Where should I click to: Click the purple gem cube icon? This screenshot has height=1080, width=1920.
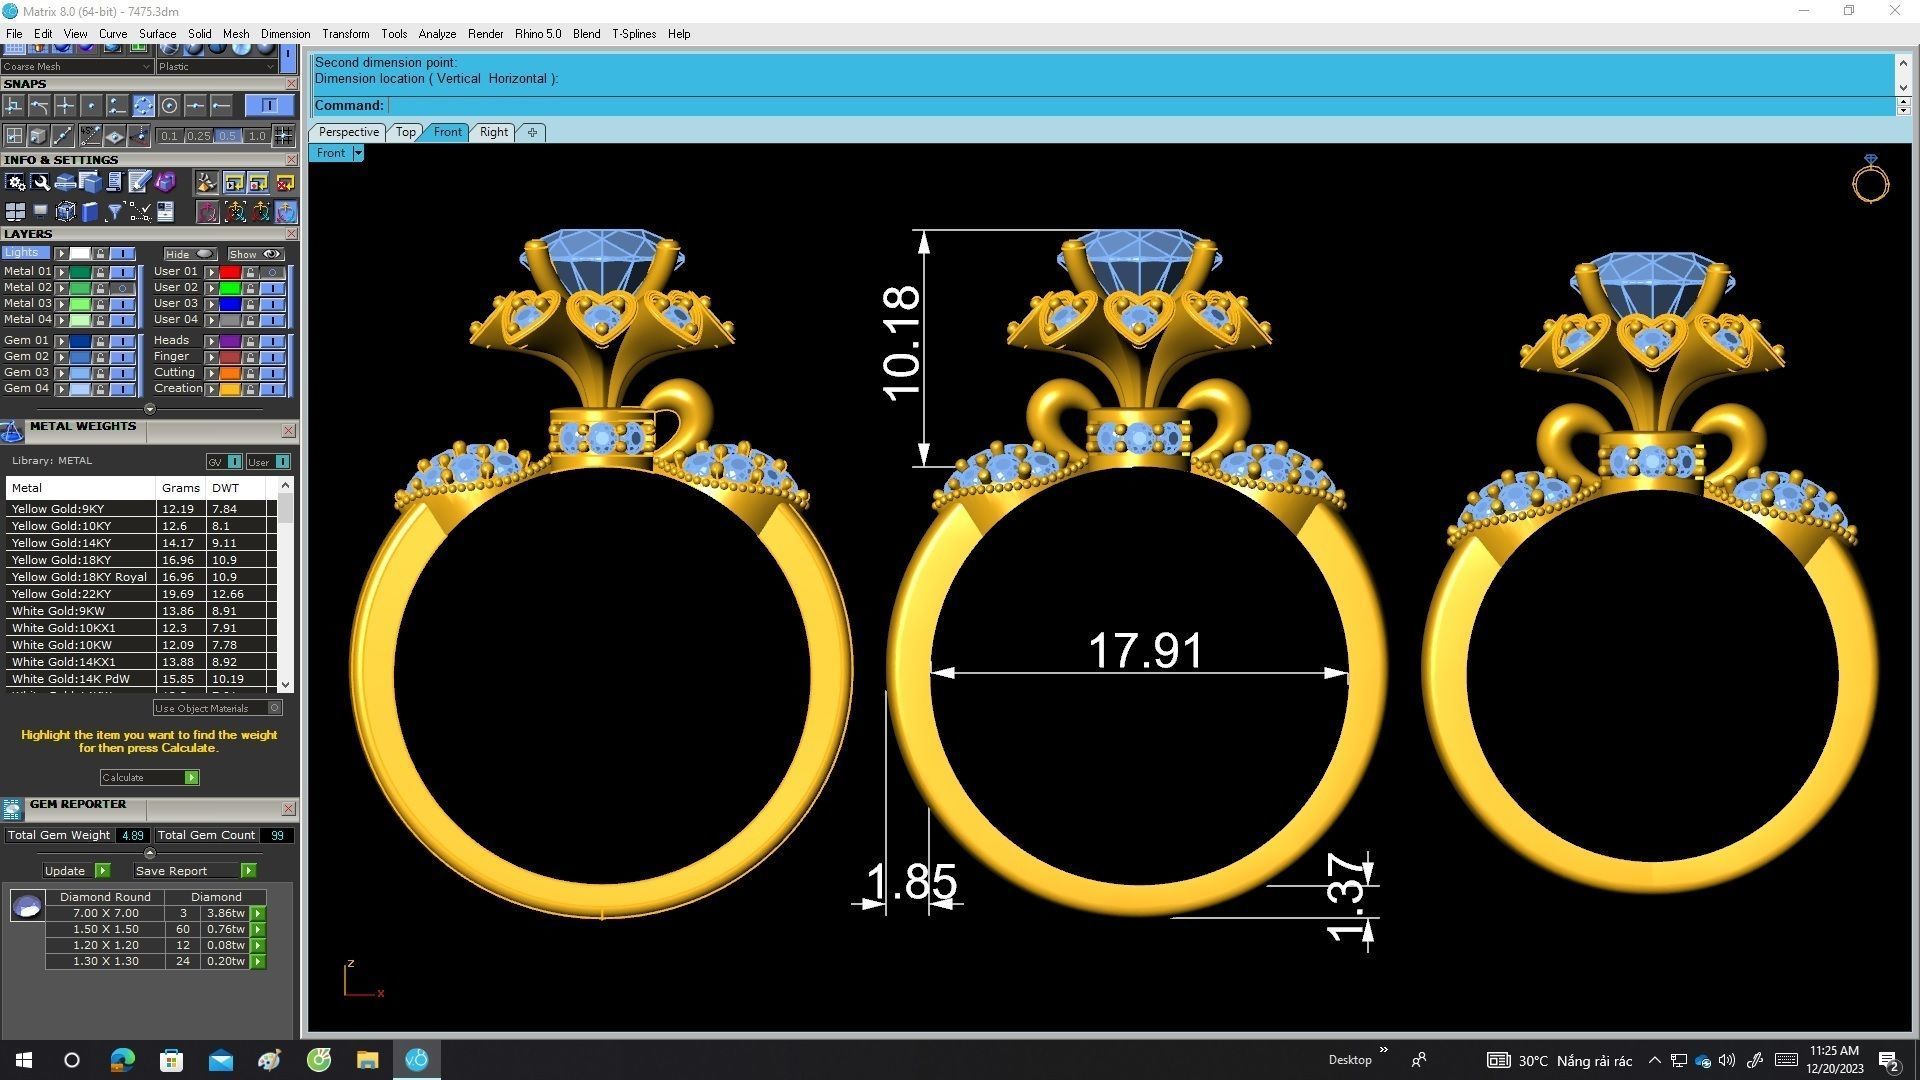tap(165, 182)
